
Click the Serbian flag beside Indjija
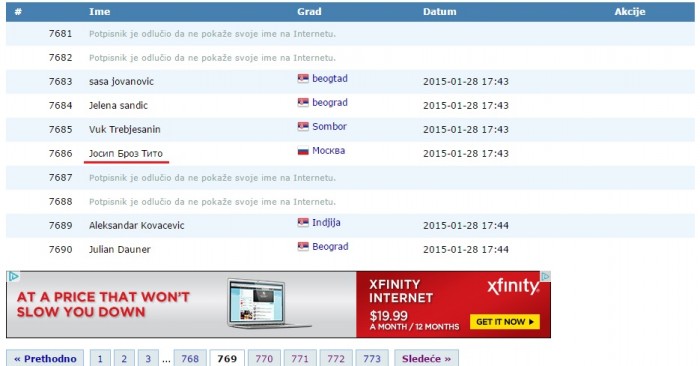coord(303,223)
